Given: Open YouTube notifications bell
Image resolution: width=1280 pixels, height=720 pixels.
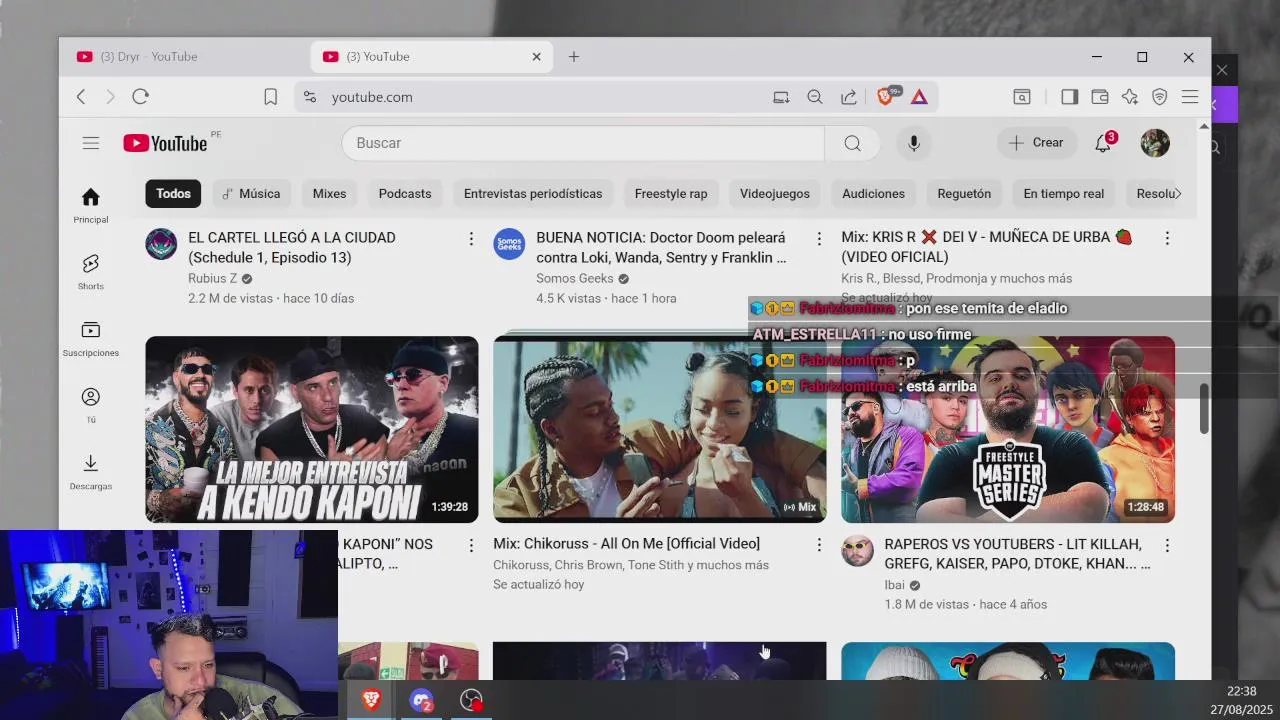Looking at the screenshot, I should point(1103,143).
